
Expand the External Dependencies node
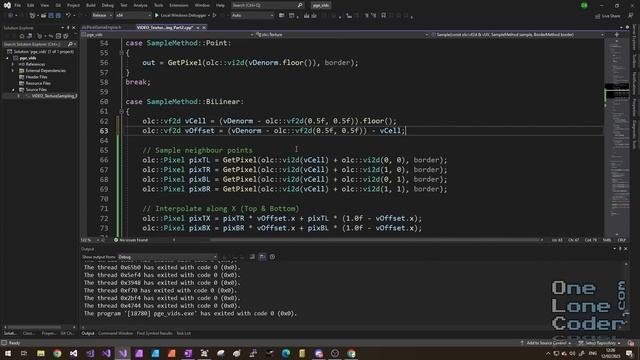click(x=13, y=71)
